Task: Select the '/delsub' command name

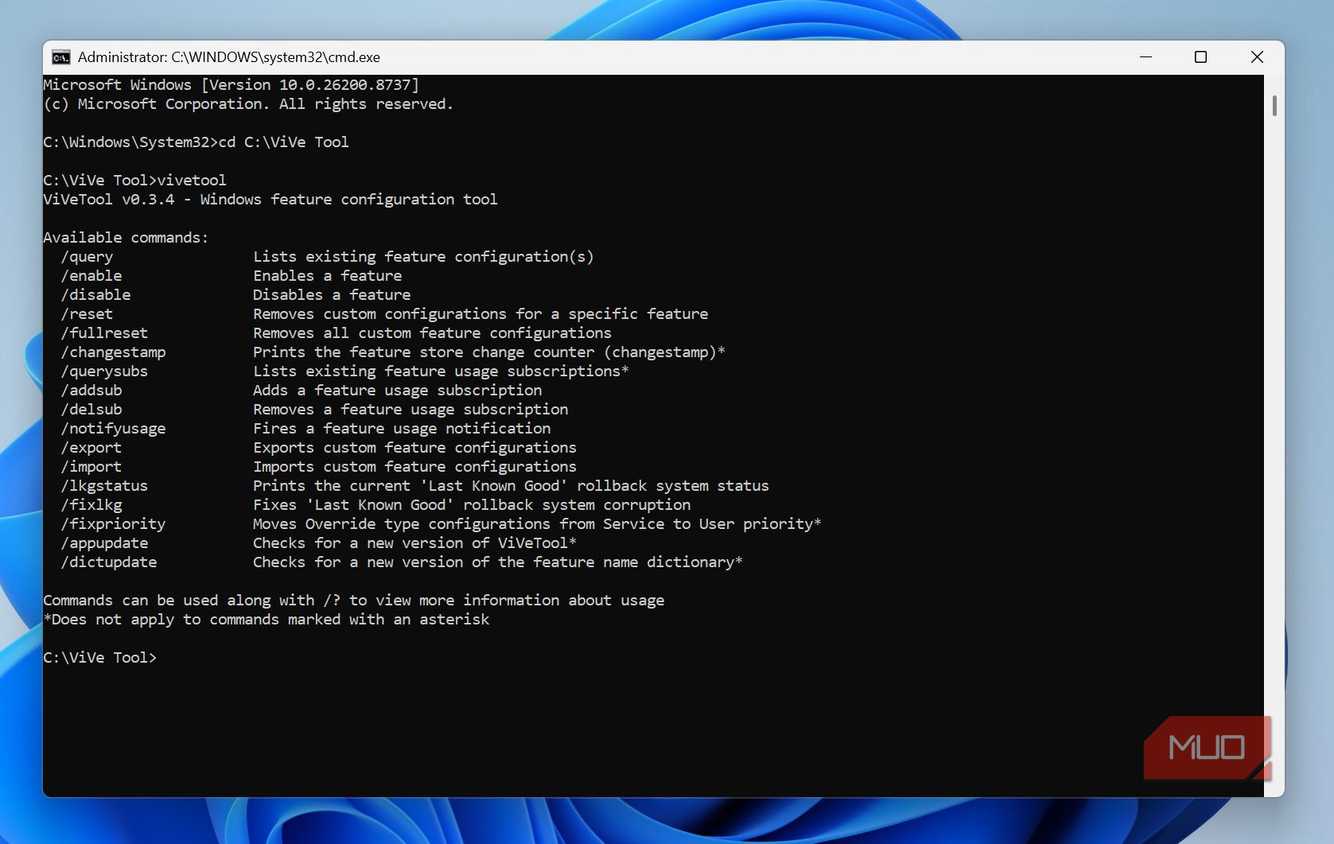Action: (91, 409)
